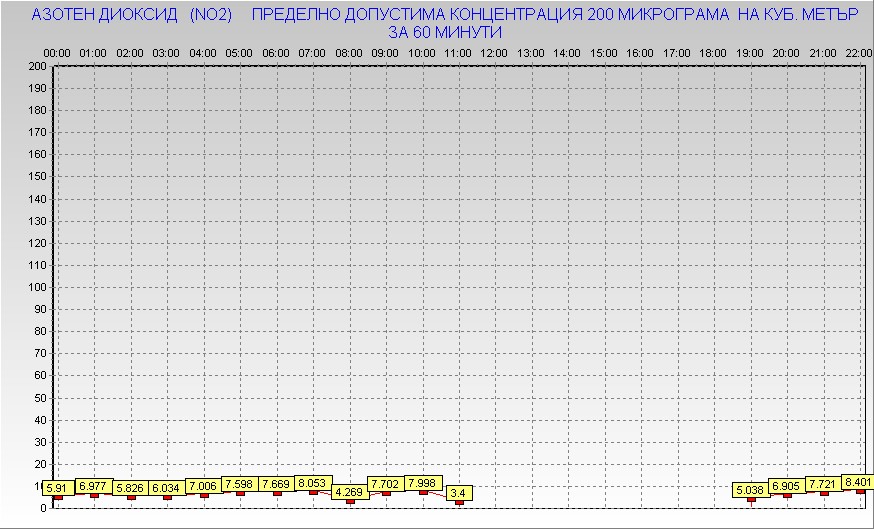Select the 7.598 data label
Viewport: 874px width, 529px height.
point(240,484)
